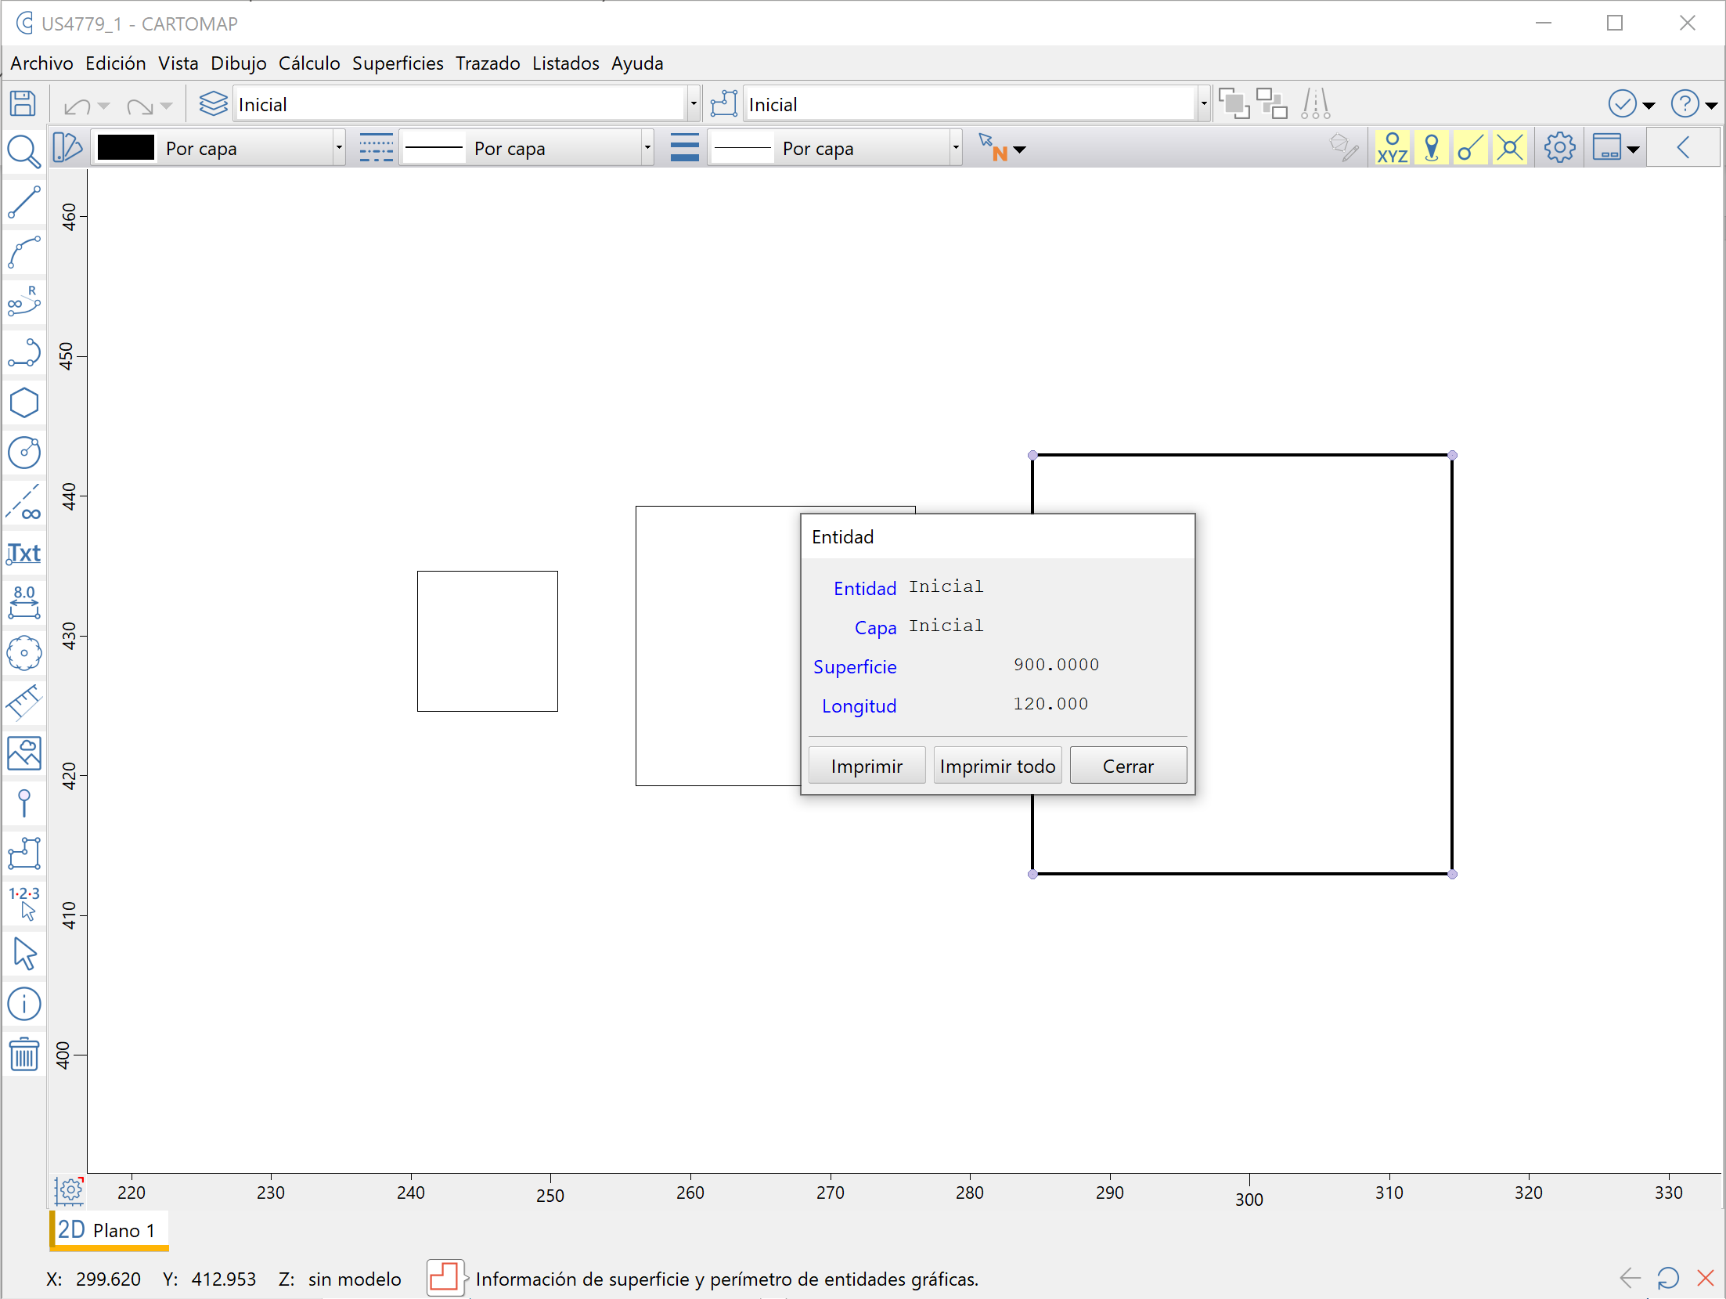Select the polyline with arc tool
1726x1299 pixels.
[24, 352]
